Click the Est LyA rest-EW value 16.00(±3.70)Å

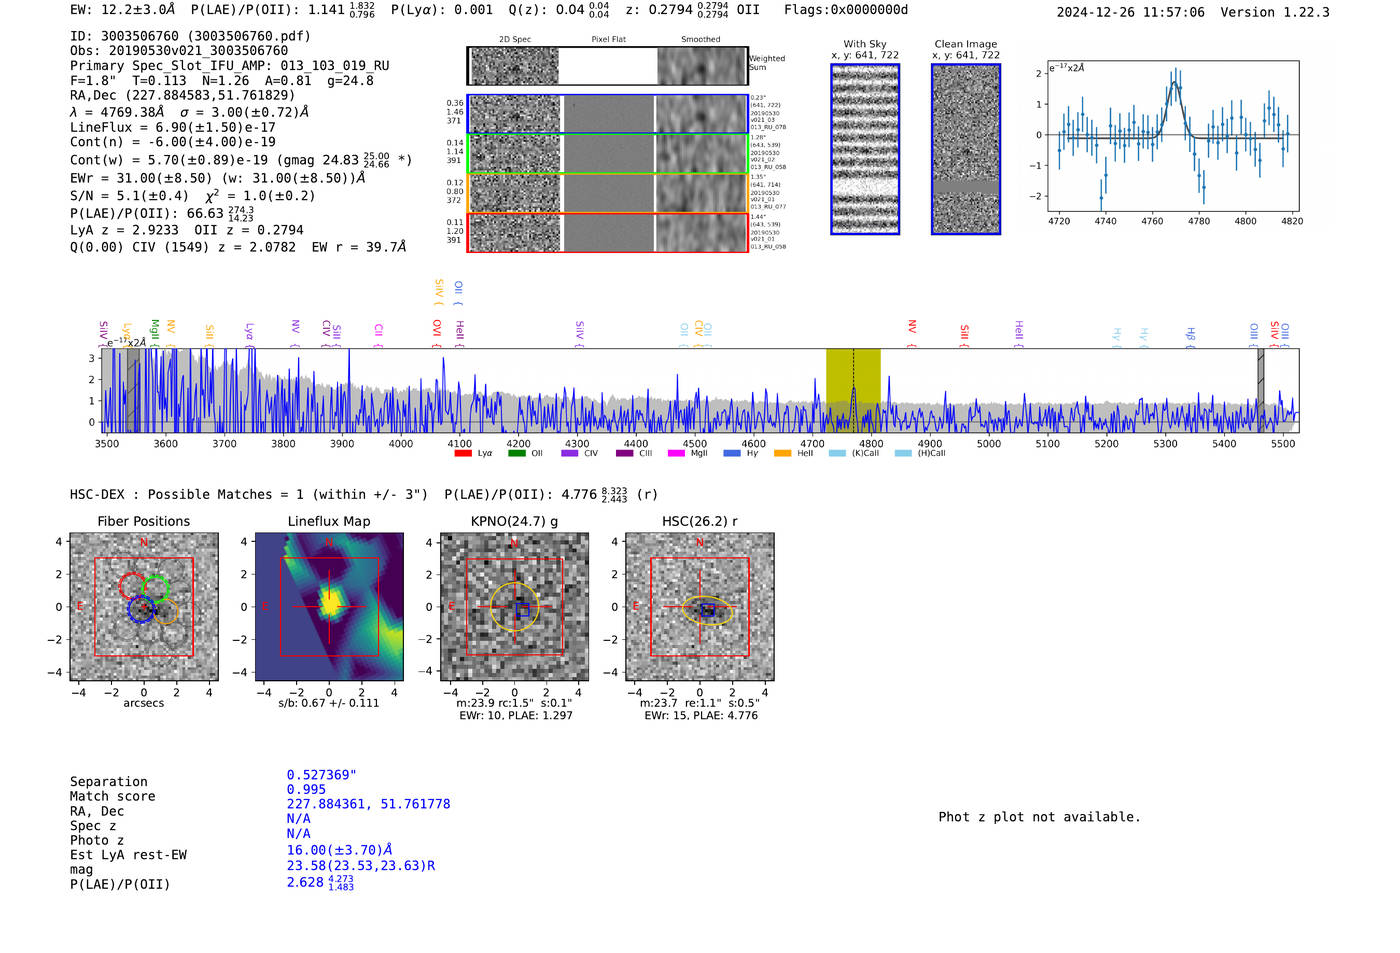point(340,850)
